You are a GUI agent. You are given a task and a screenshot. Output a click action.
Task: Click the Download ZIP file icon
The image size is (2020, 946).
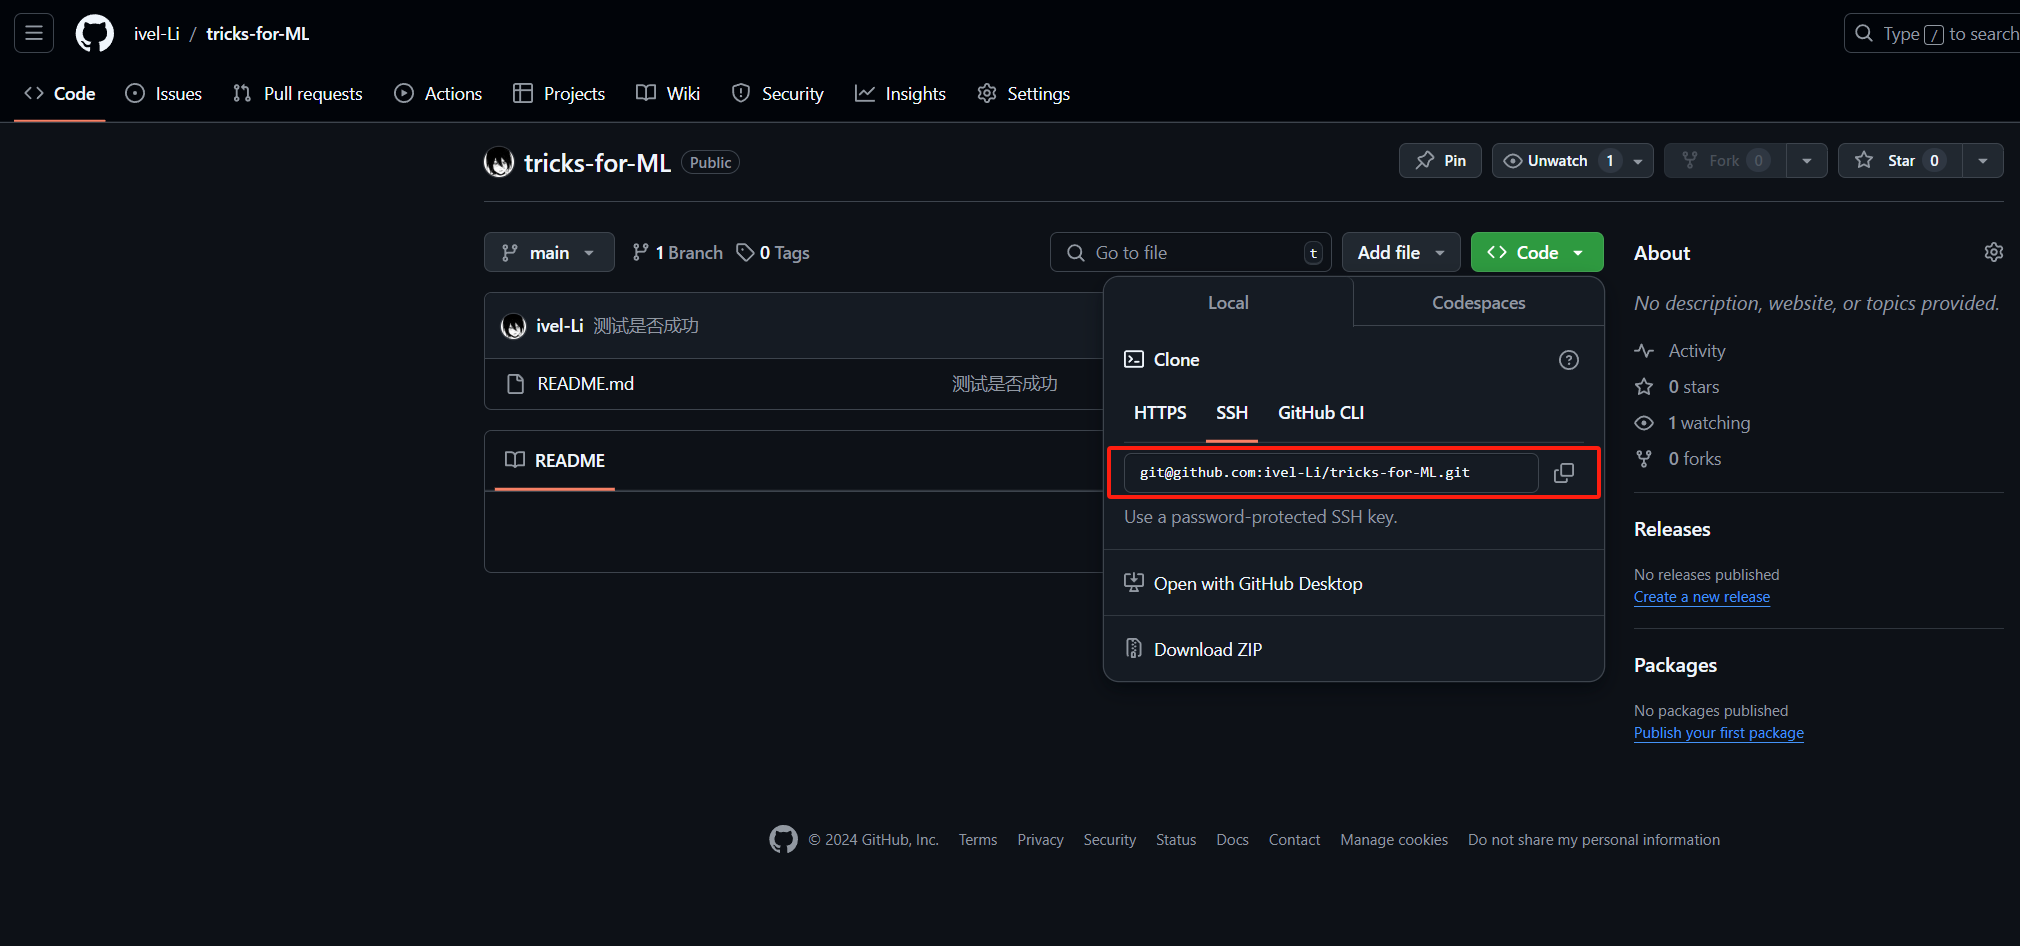tap(1134, 649)
